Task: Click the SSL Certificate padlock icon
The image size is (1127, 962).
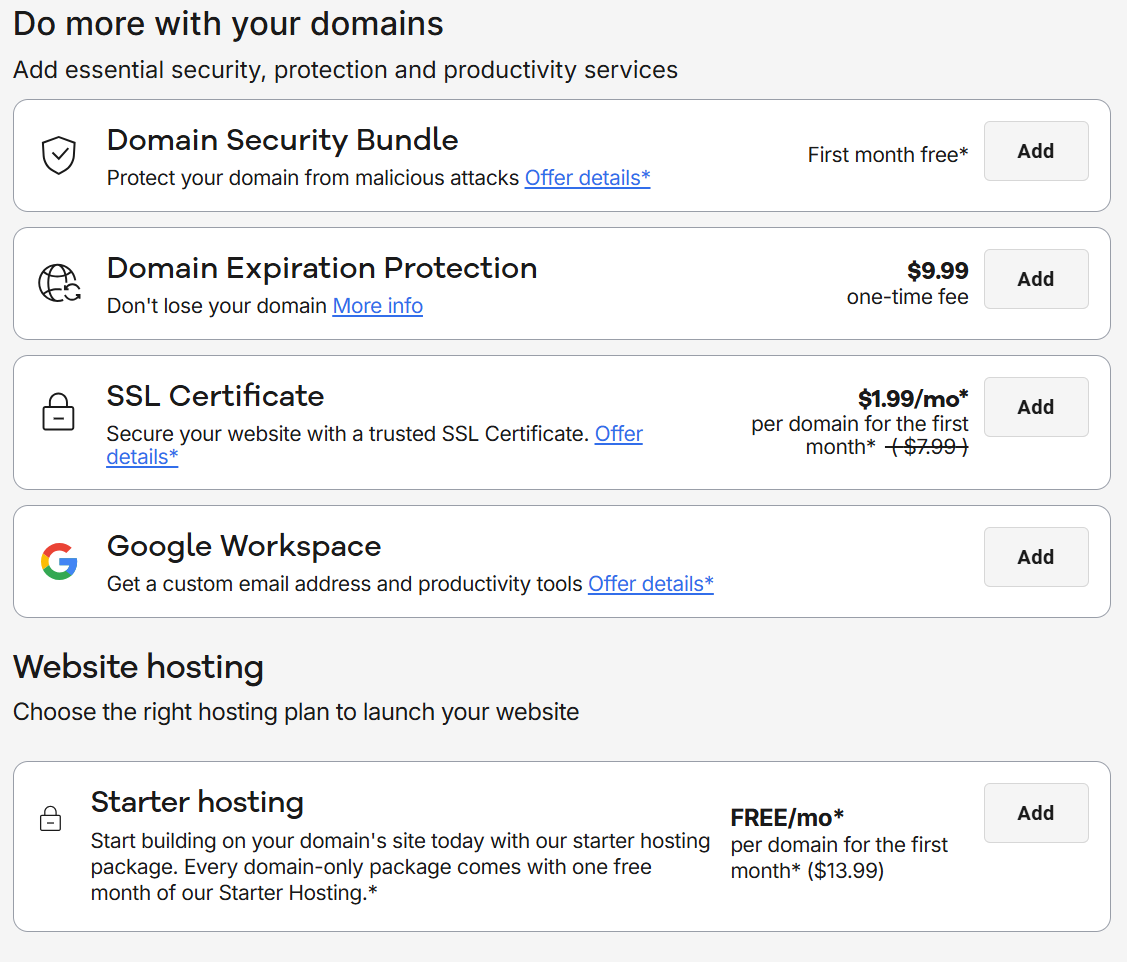Action: click(x=58, y=411)
